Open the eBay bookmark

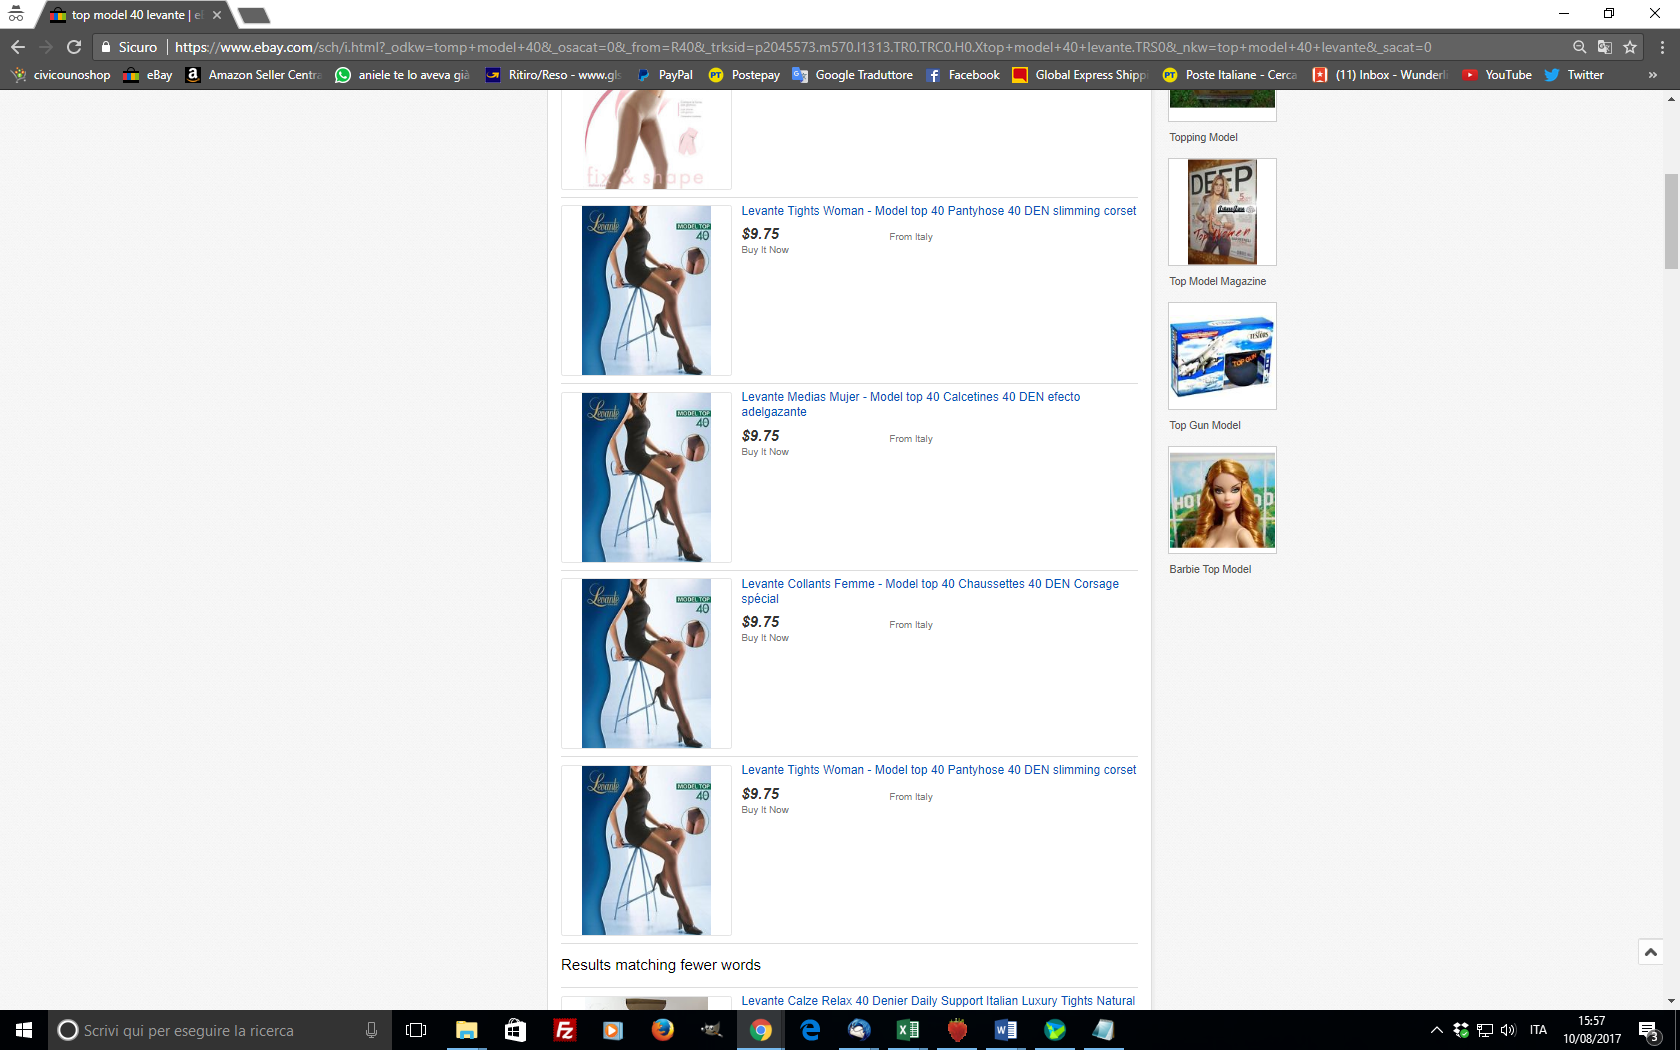(x=148, y=75)
